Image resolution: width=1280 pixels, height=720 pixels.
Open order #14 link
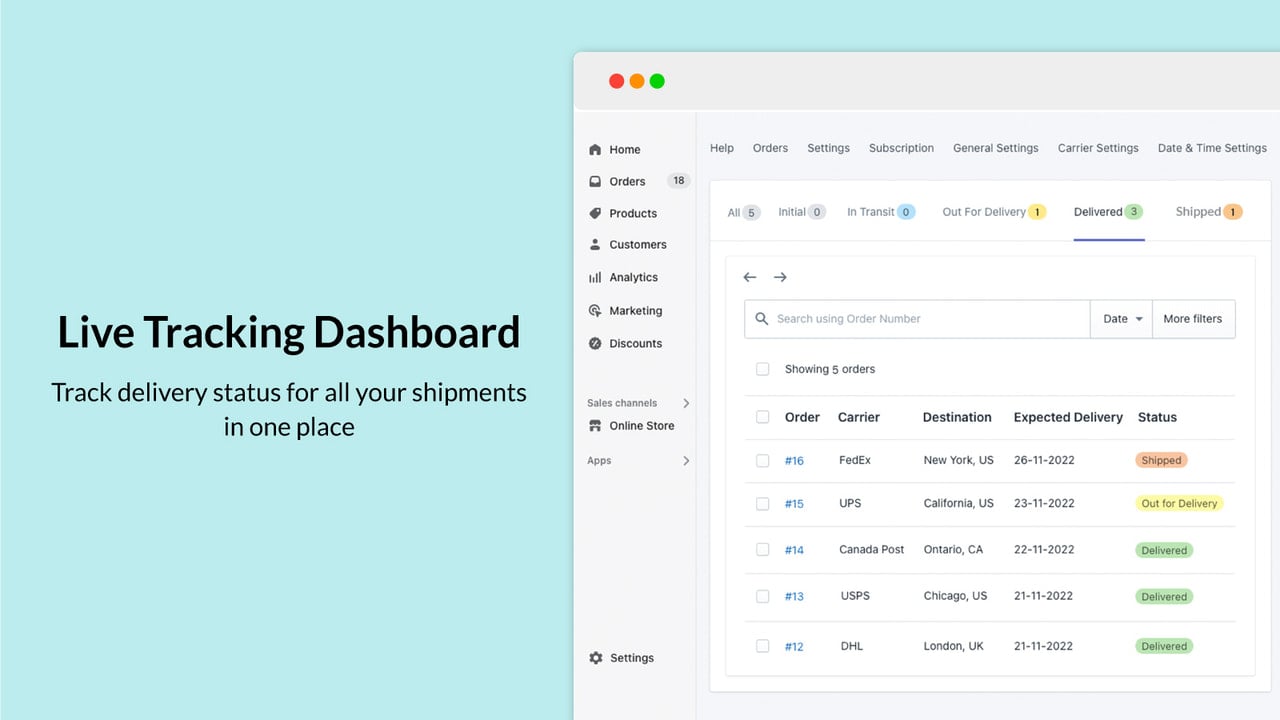[x=794, y=550]
